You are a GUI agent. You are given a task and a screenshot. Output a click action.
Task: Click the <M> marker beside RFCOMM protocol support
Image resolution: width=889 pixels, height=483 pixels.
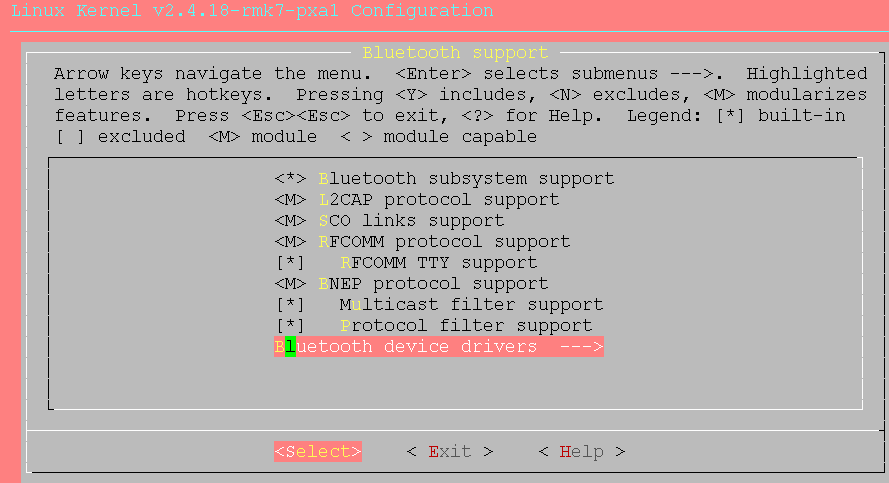[290, 242]
